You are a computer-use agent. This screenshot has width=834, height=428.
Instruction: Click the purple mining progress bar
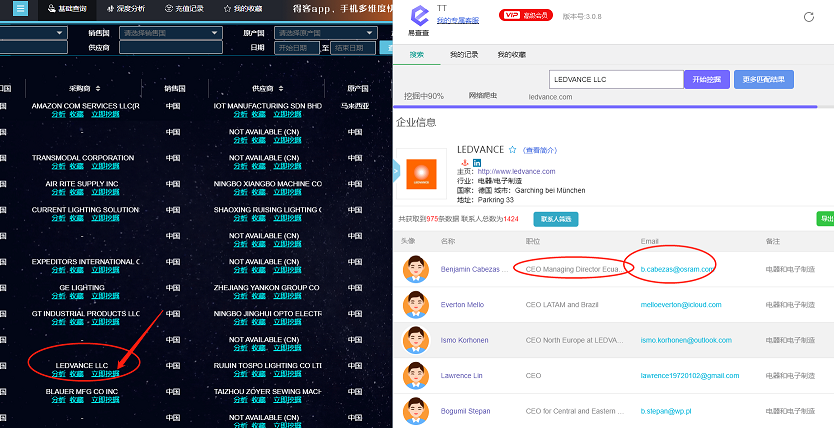(x=605, y=107)
